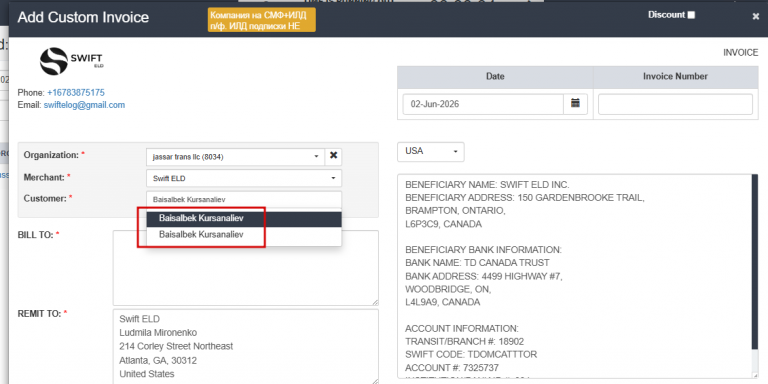The height and width of the screenshot is (384, 768).
Task: Click inside the REMIT TO text area
Action: pos(245,346)
